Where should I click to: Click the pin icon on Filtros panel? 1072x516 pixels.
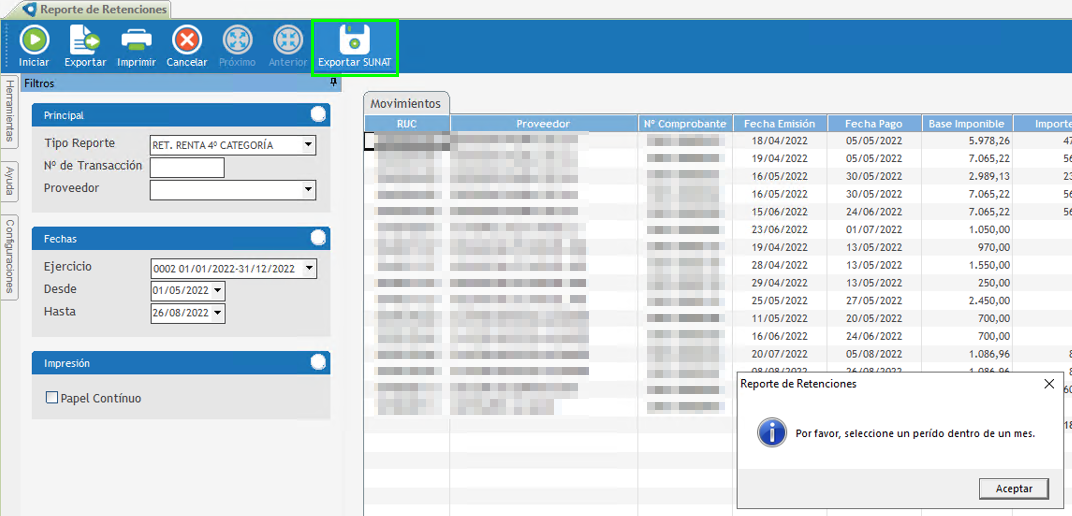(x=333, y=83)
